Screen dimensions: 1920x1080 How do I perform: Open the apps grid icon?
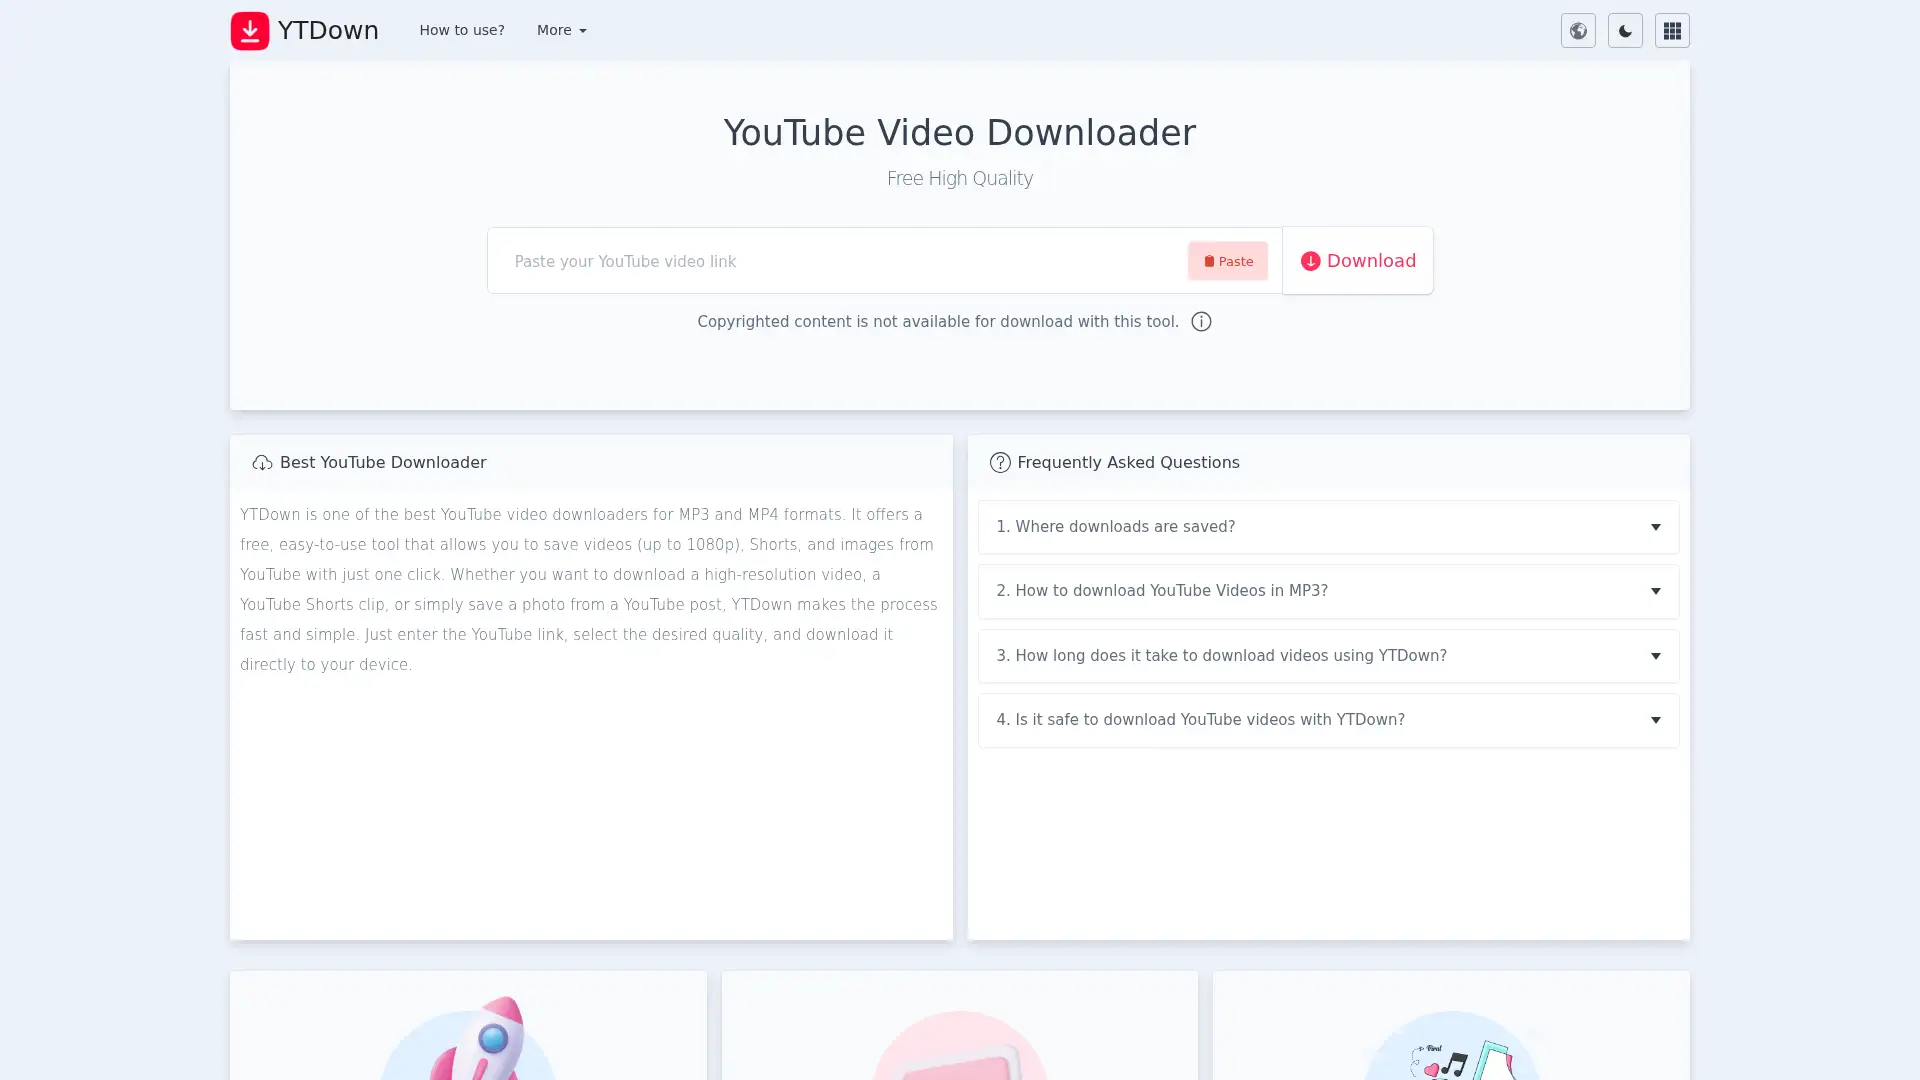point(1671,30)
